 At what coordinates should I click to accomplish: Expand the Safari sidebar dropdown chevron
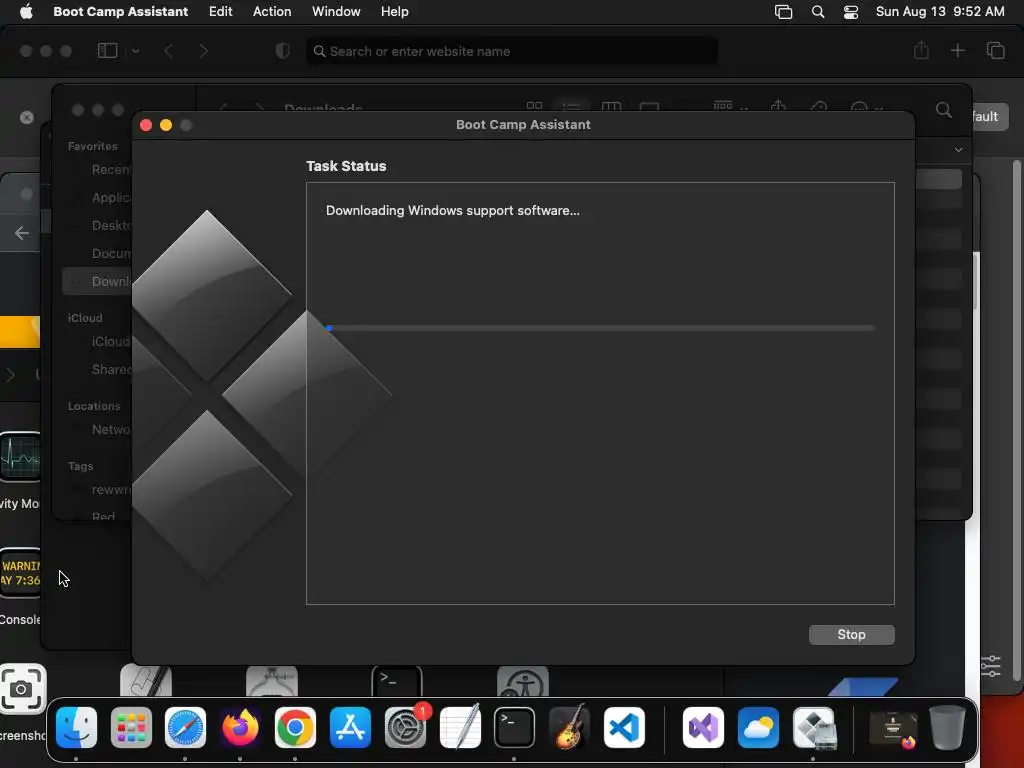(x=135, y=51)
